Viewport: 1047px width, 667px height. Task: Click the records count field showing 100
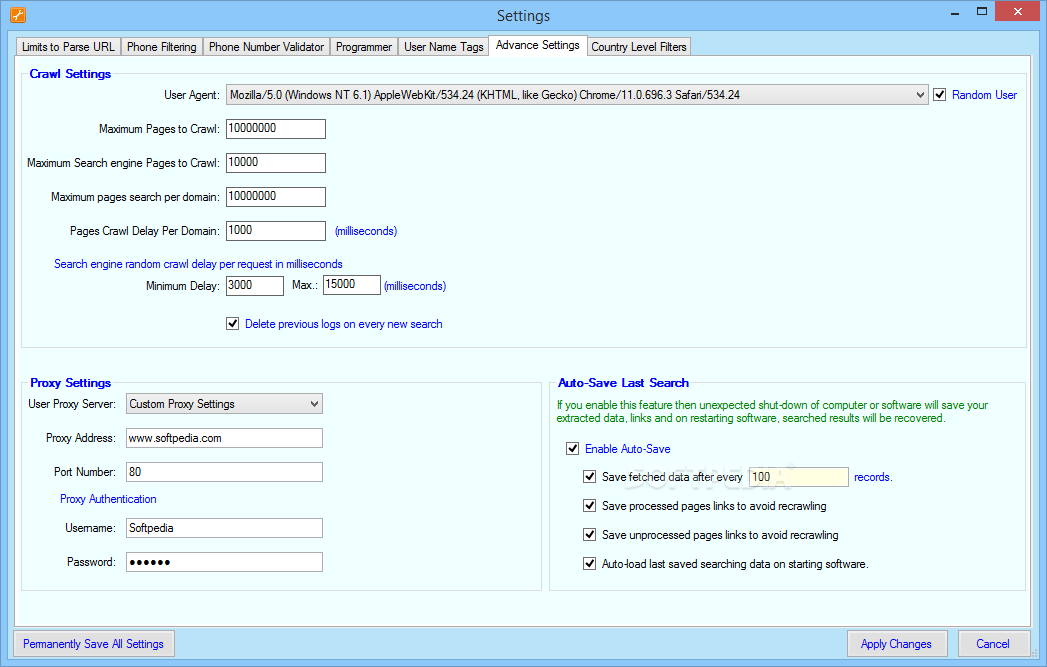(x=799, y=477)
